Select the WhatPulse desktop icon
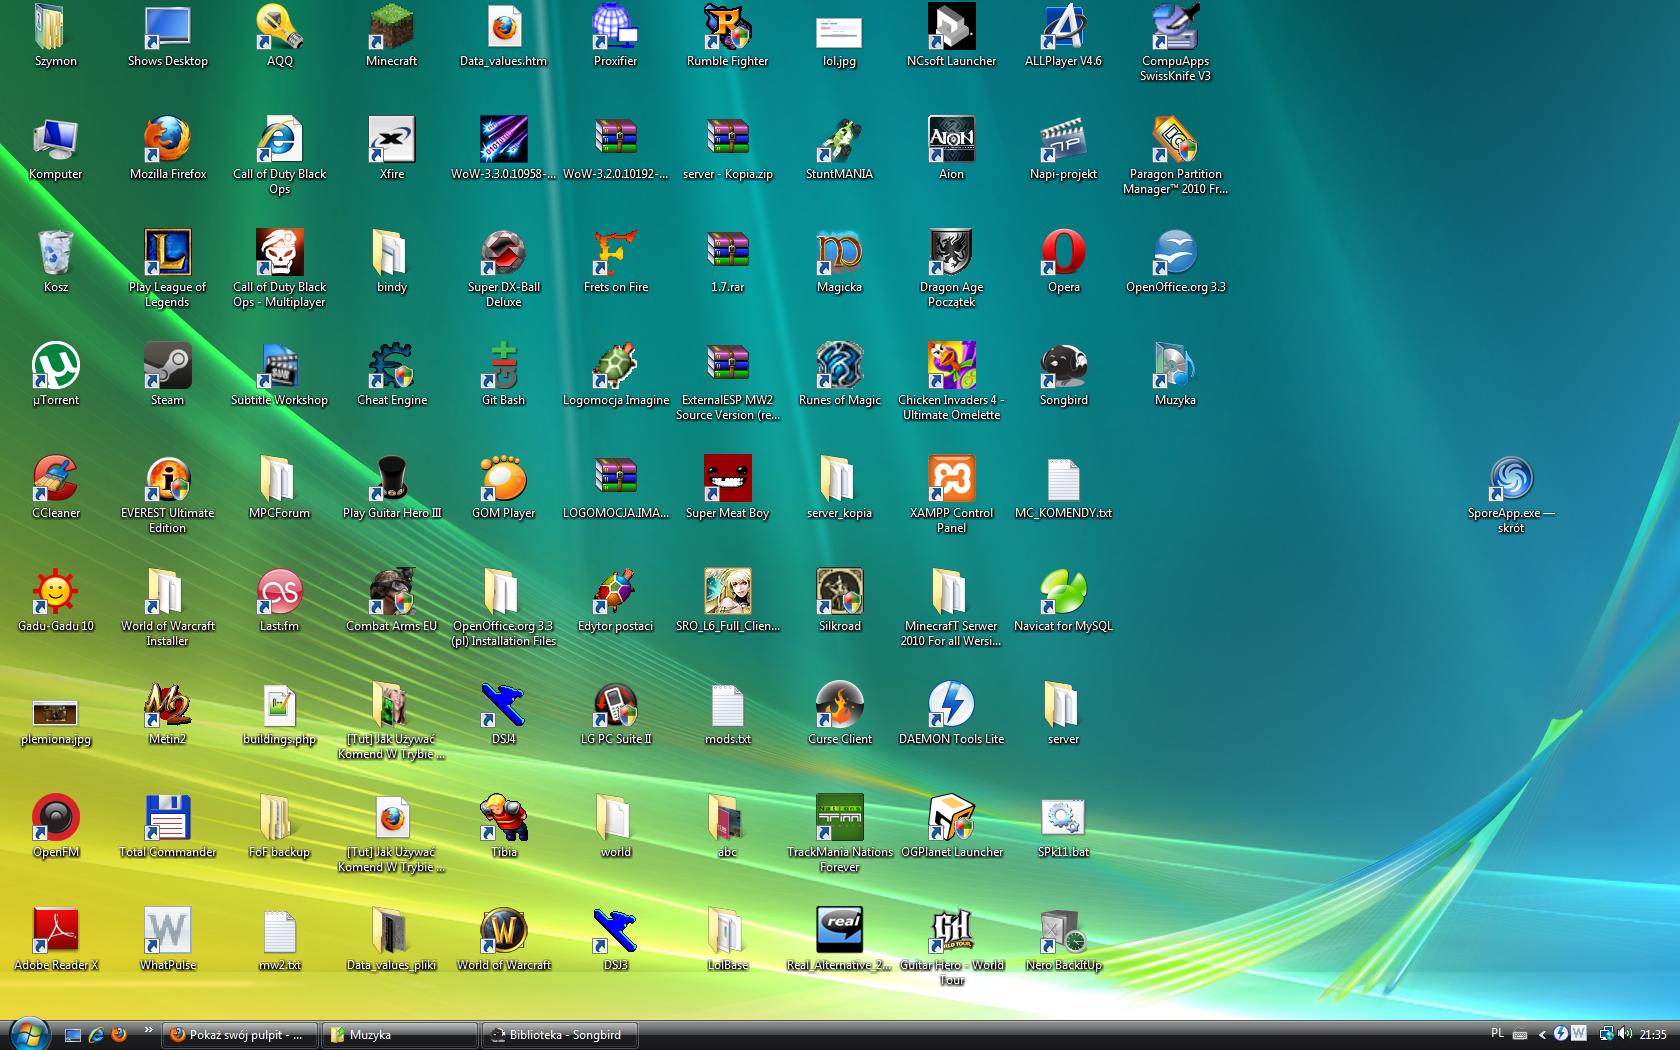Image resolution: width=1680 pixels, height=1050 pixels. pos(168,940)
